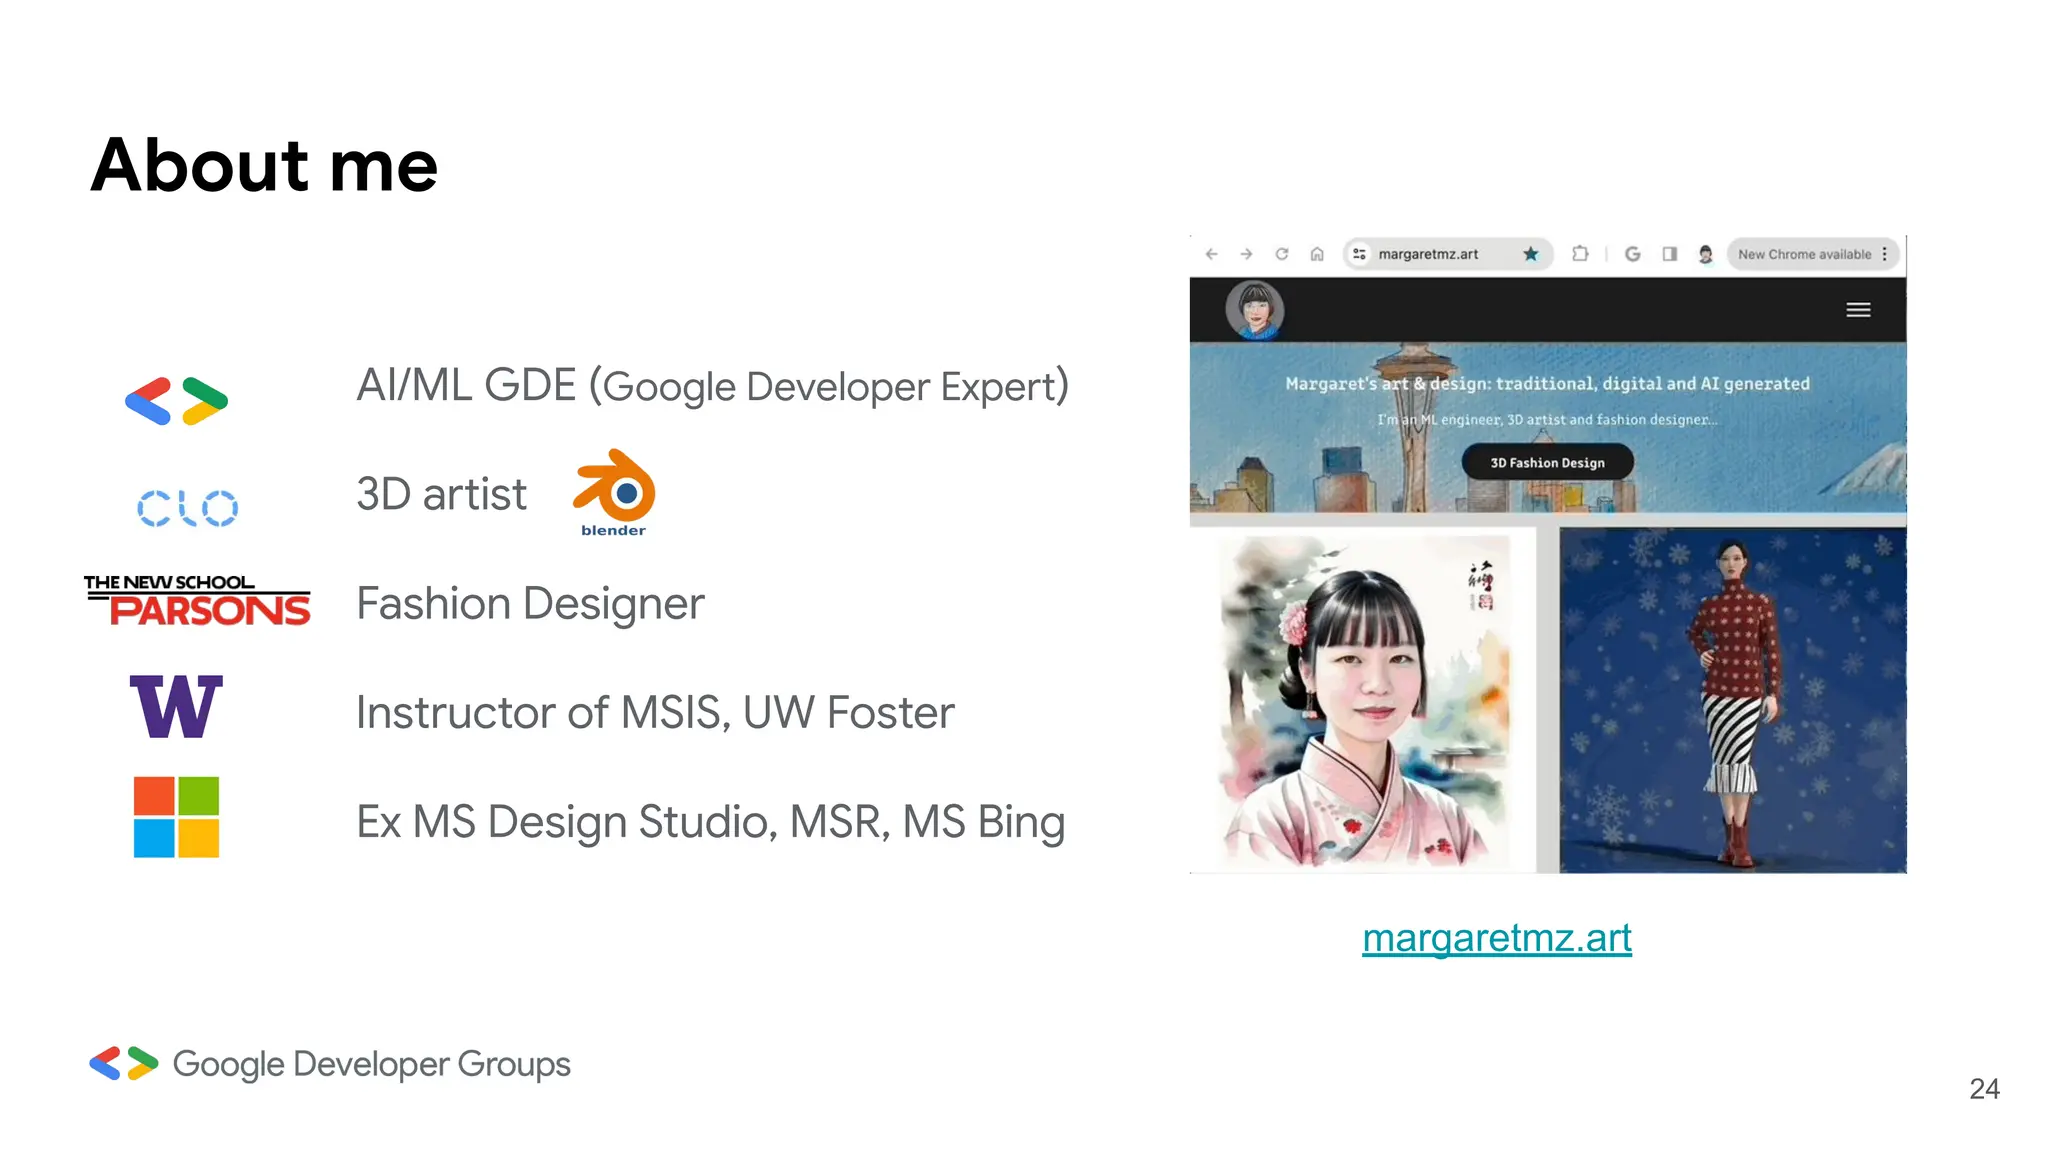The image size is (2048, 1152).
Task: Click the Blender logo
Action: [x=614, y=493]
